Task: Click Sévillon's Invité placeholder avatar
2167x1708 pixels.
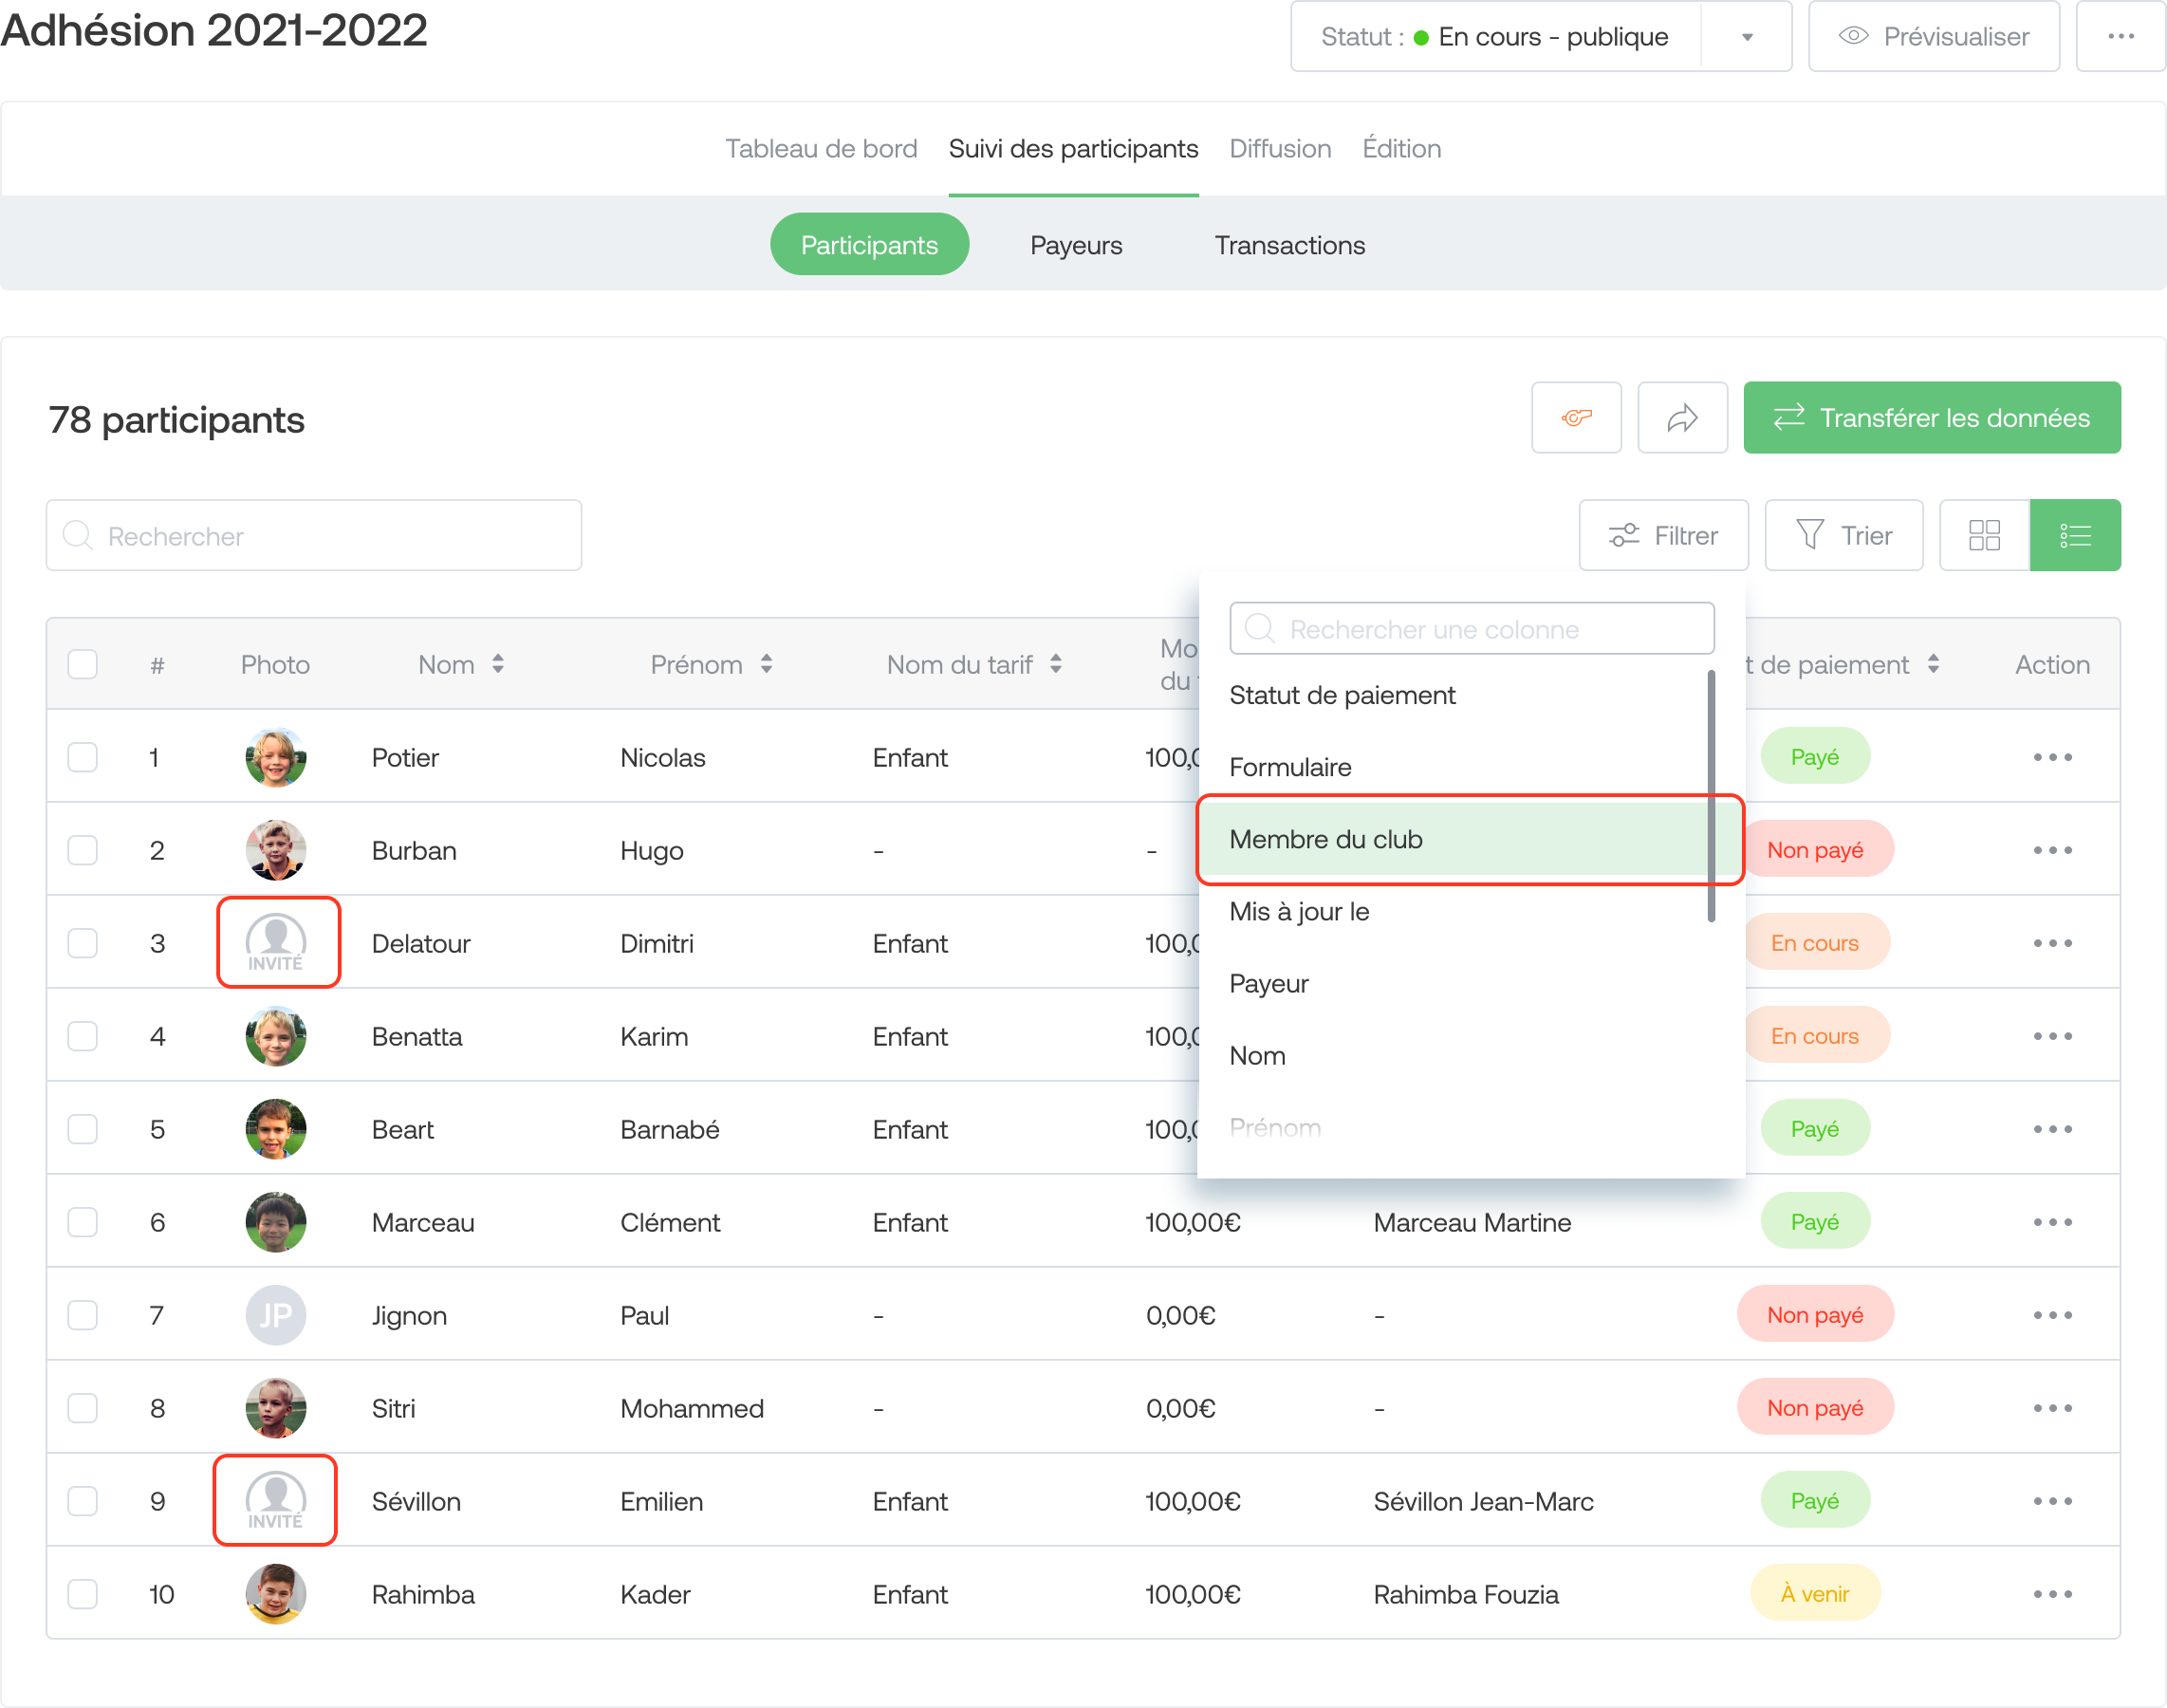Action: (x=275, y=1501)
